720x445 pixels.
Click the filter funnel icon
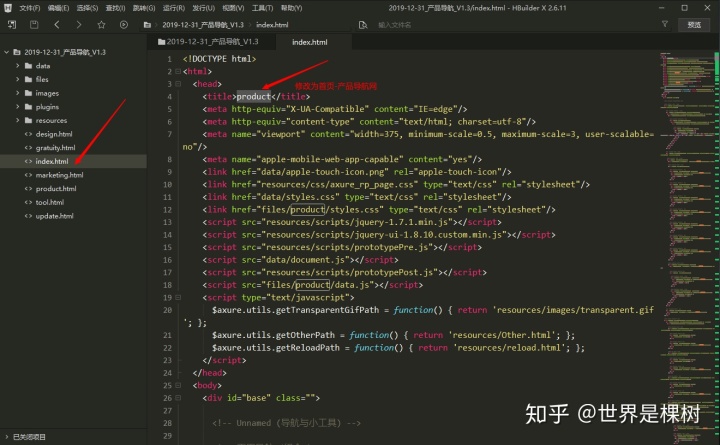(664, 24)
